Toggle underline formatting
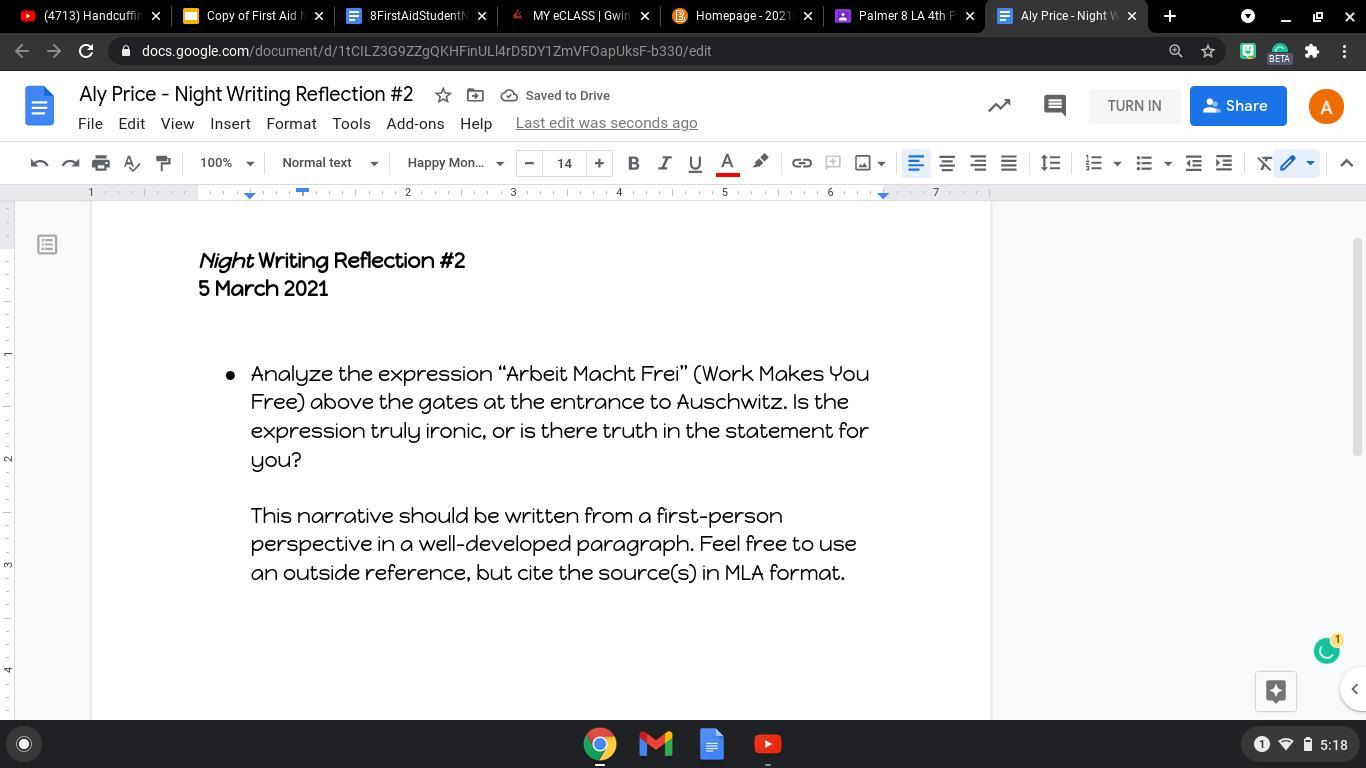Screen dimensions: 1366x768 tap(695, 163)
